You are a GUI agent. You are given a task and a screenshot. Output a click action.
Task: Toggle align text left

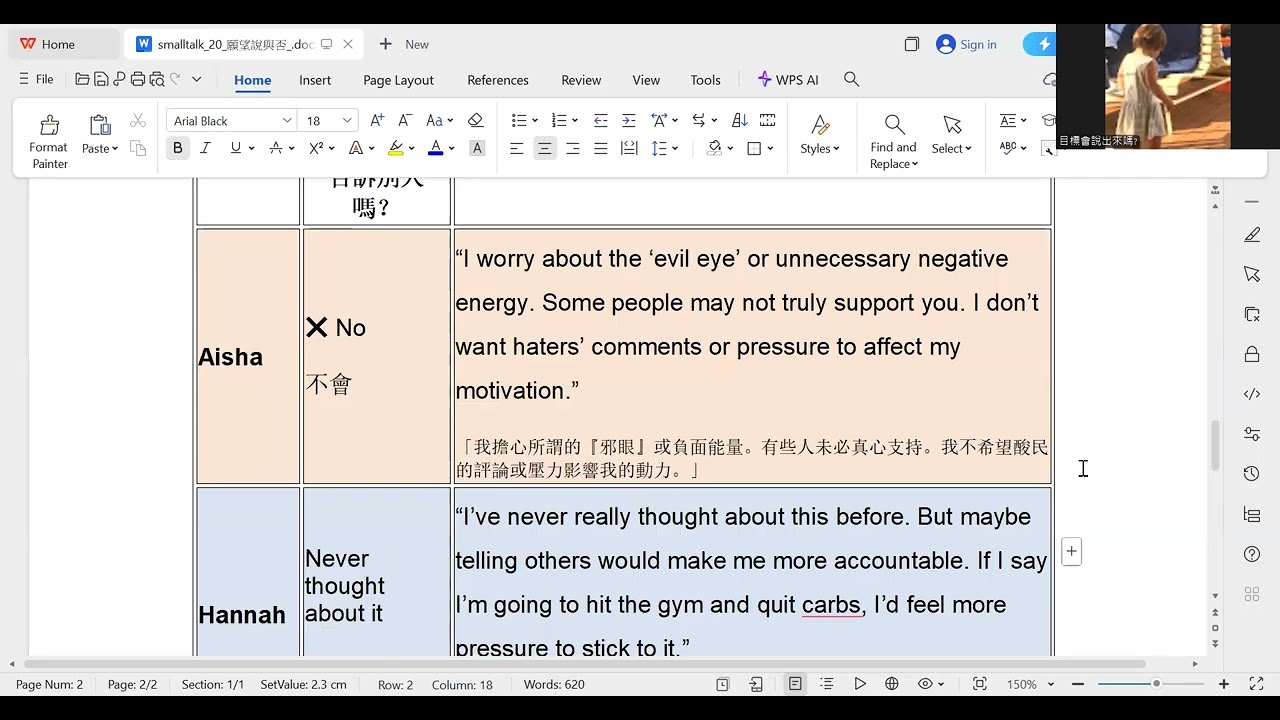pos(516,148)
